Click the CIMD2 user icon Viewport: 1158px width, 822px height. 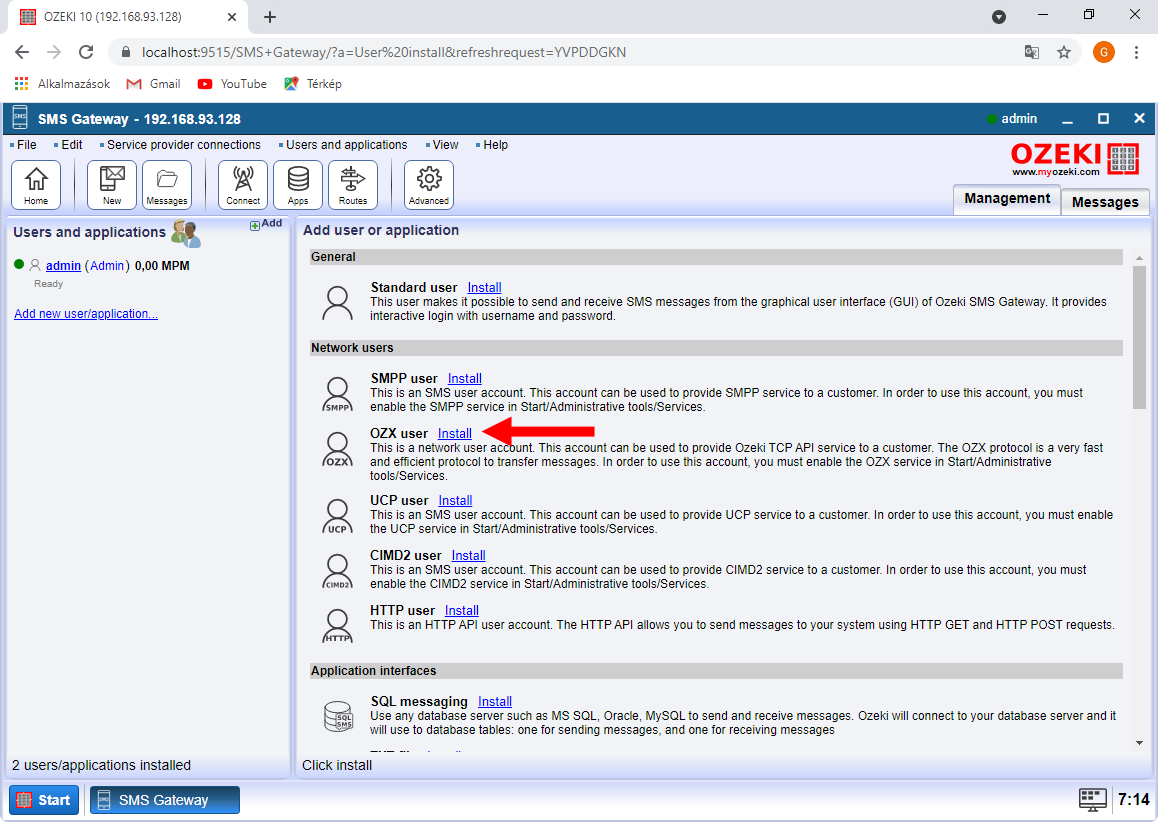point(338,571)
